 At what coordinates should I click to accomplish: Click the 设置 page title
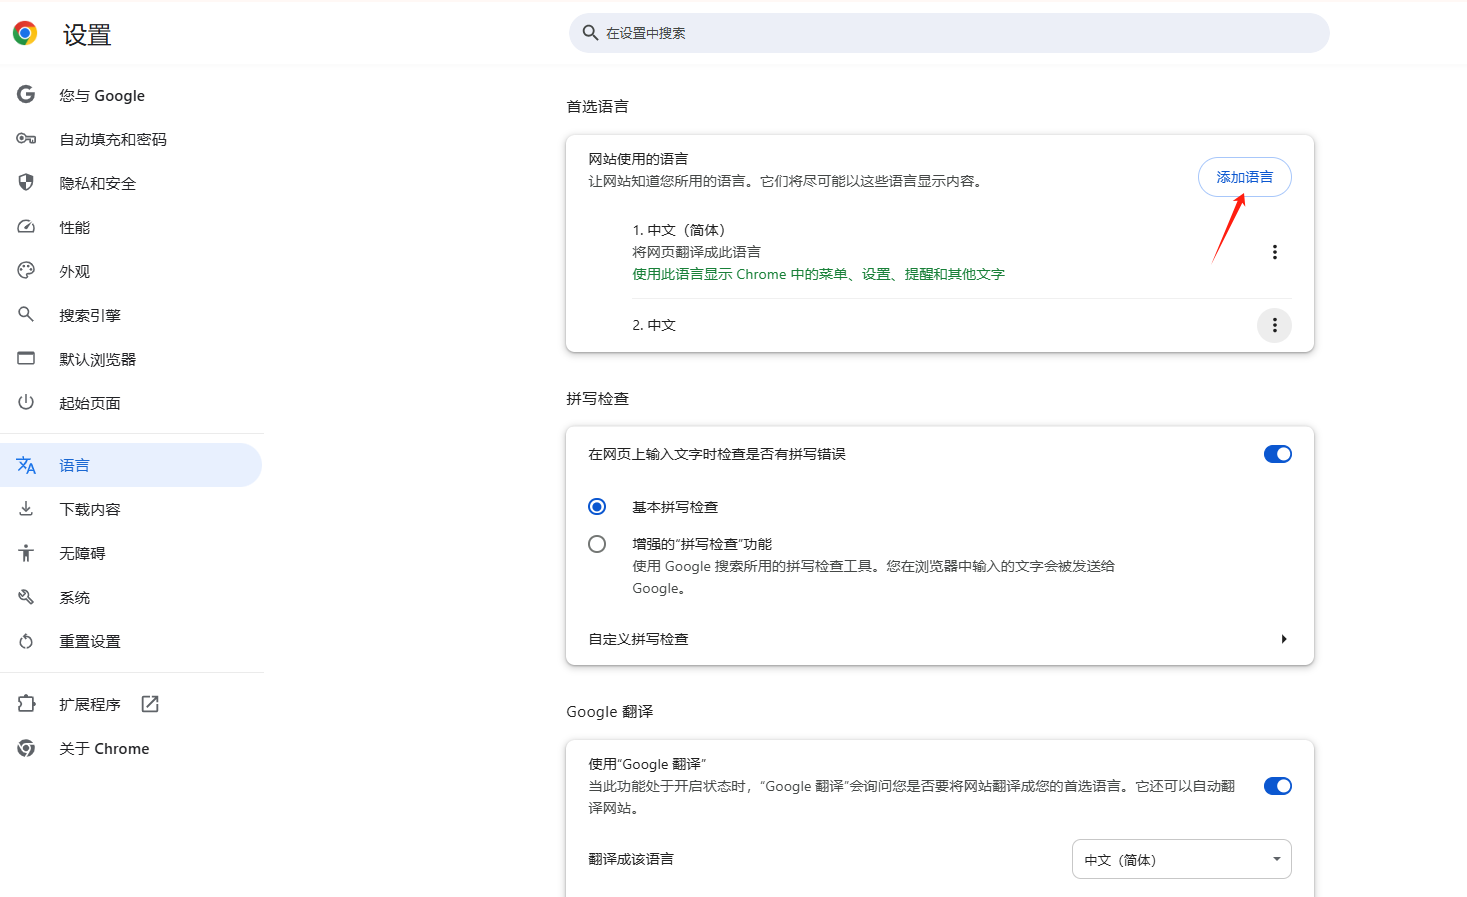[x=87, y=35]
